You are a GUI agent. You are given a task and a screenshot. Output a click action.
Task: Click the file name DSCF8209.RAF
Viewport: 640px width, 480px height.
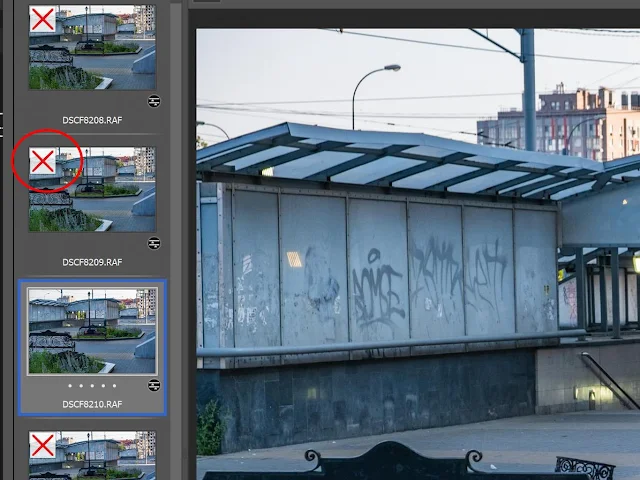92,262
